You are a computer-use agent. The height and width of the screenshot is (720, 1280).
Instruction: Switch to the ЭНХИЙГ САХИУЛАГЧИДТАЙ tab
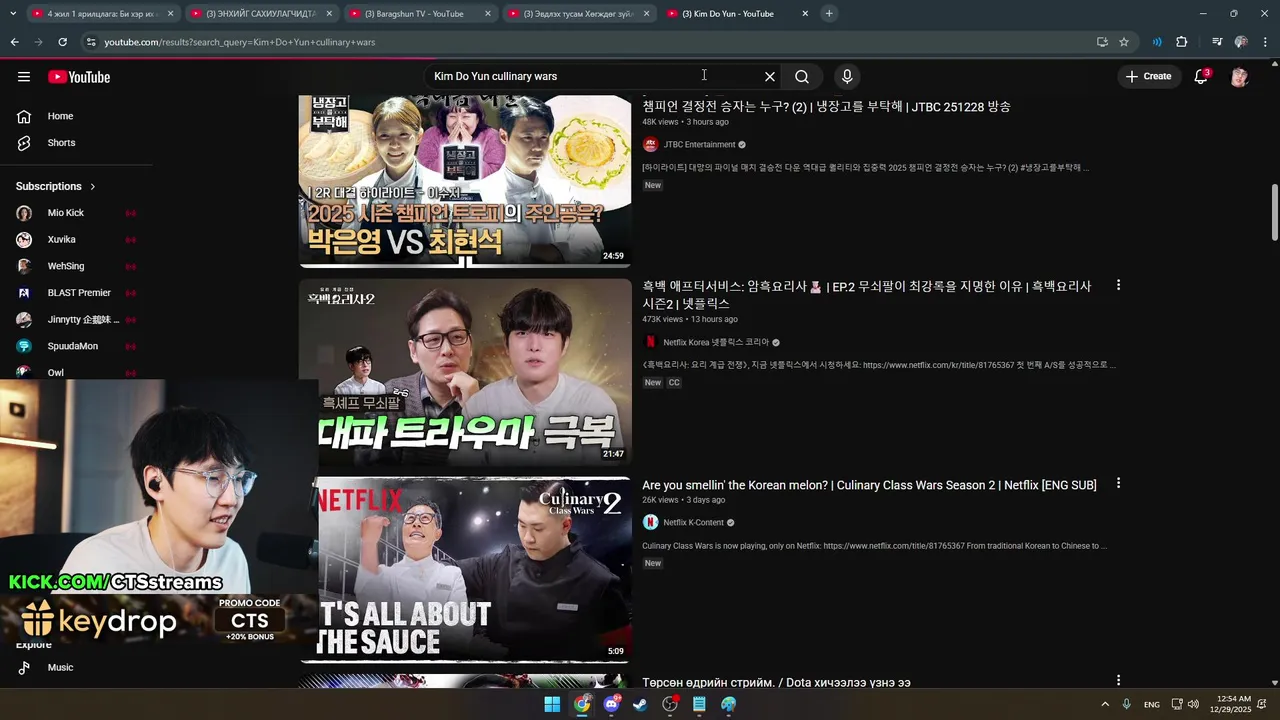[260, 14]
